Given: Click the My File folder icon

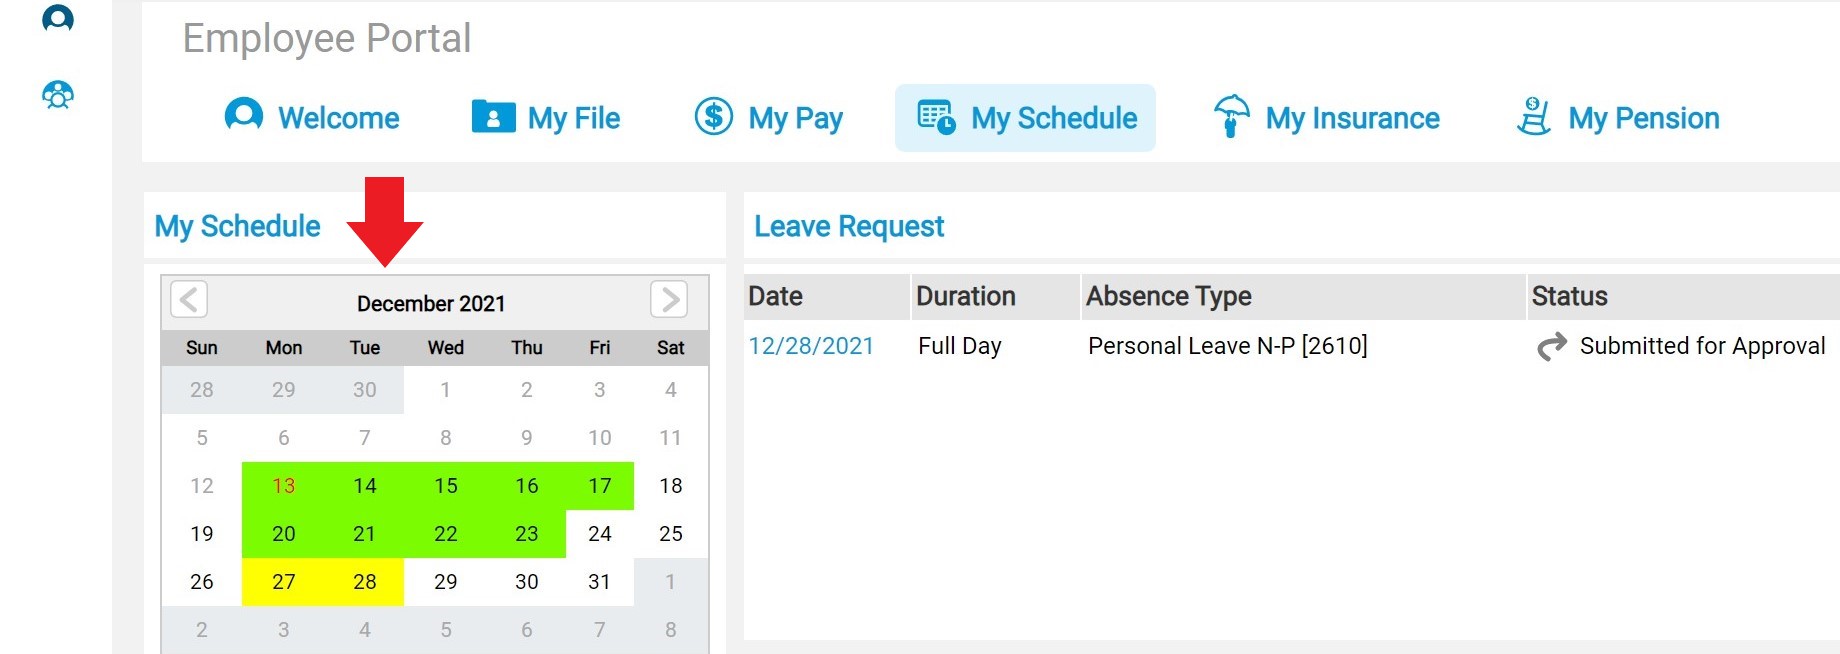Looking at the screenshot, I should click(x=493, y=117).
